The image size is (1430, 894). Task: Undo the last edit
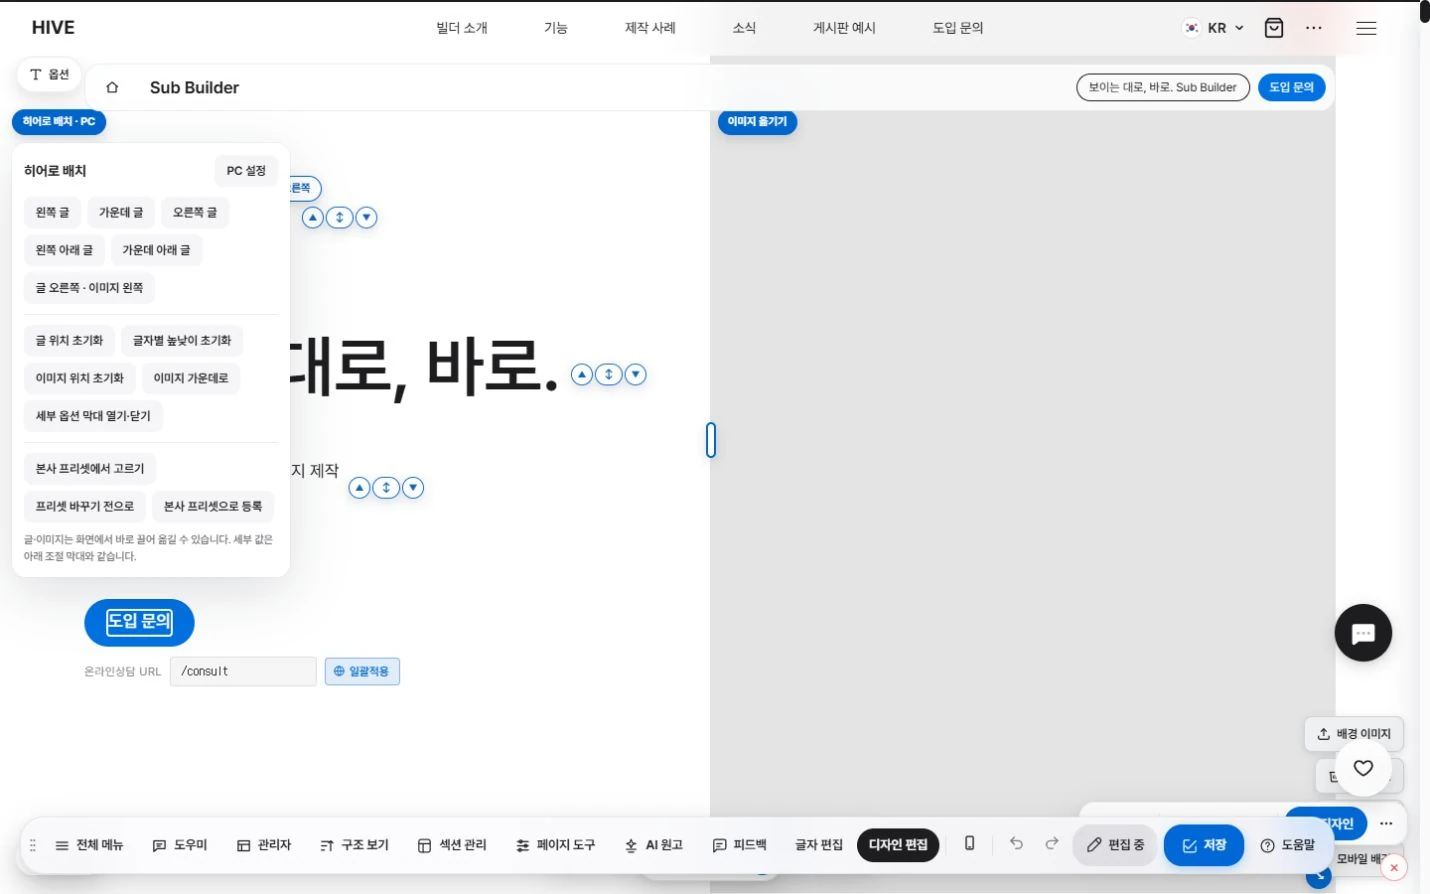pyautogui.click(x=1016, y=843)
